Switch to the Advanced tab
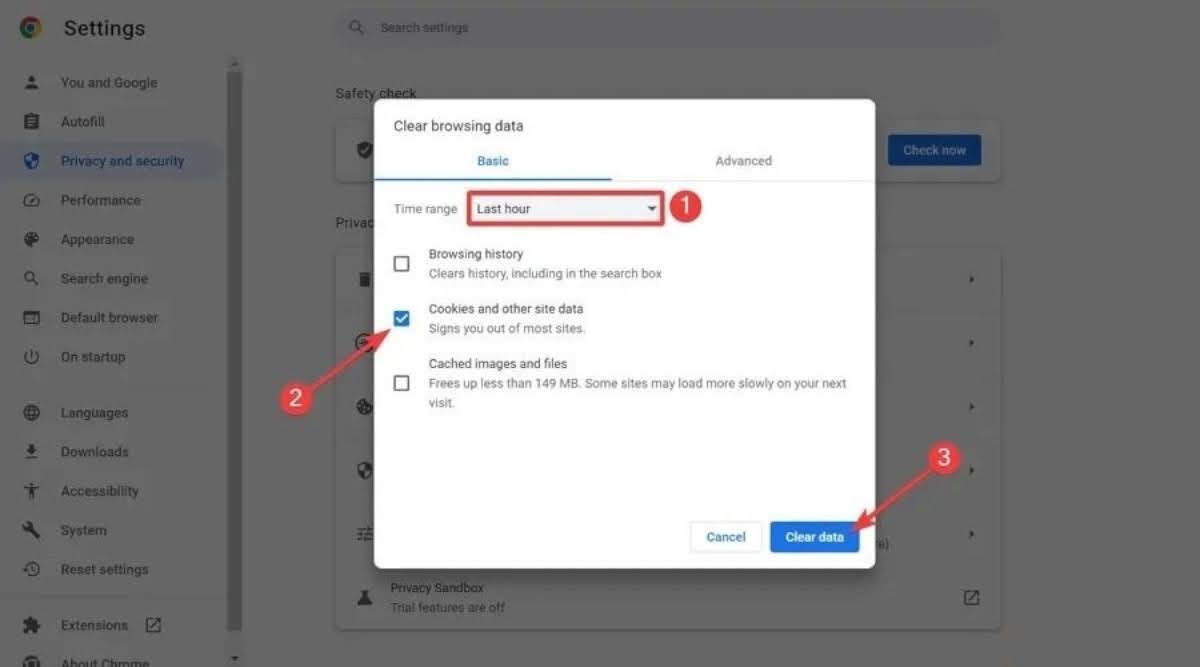 [743, 160]
